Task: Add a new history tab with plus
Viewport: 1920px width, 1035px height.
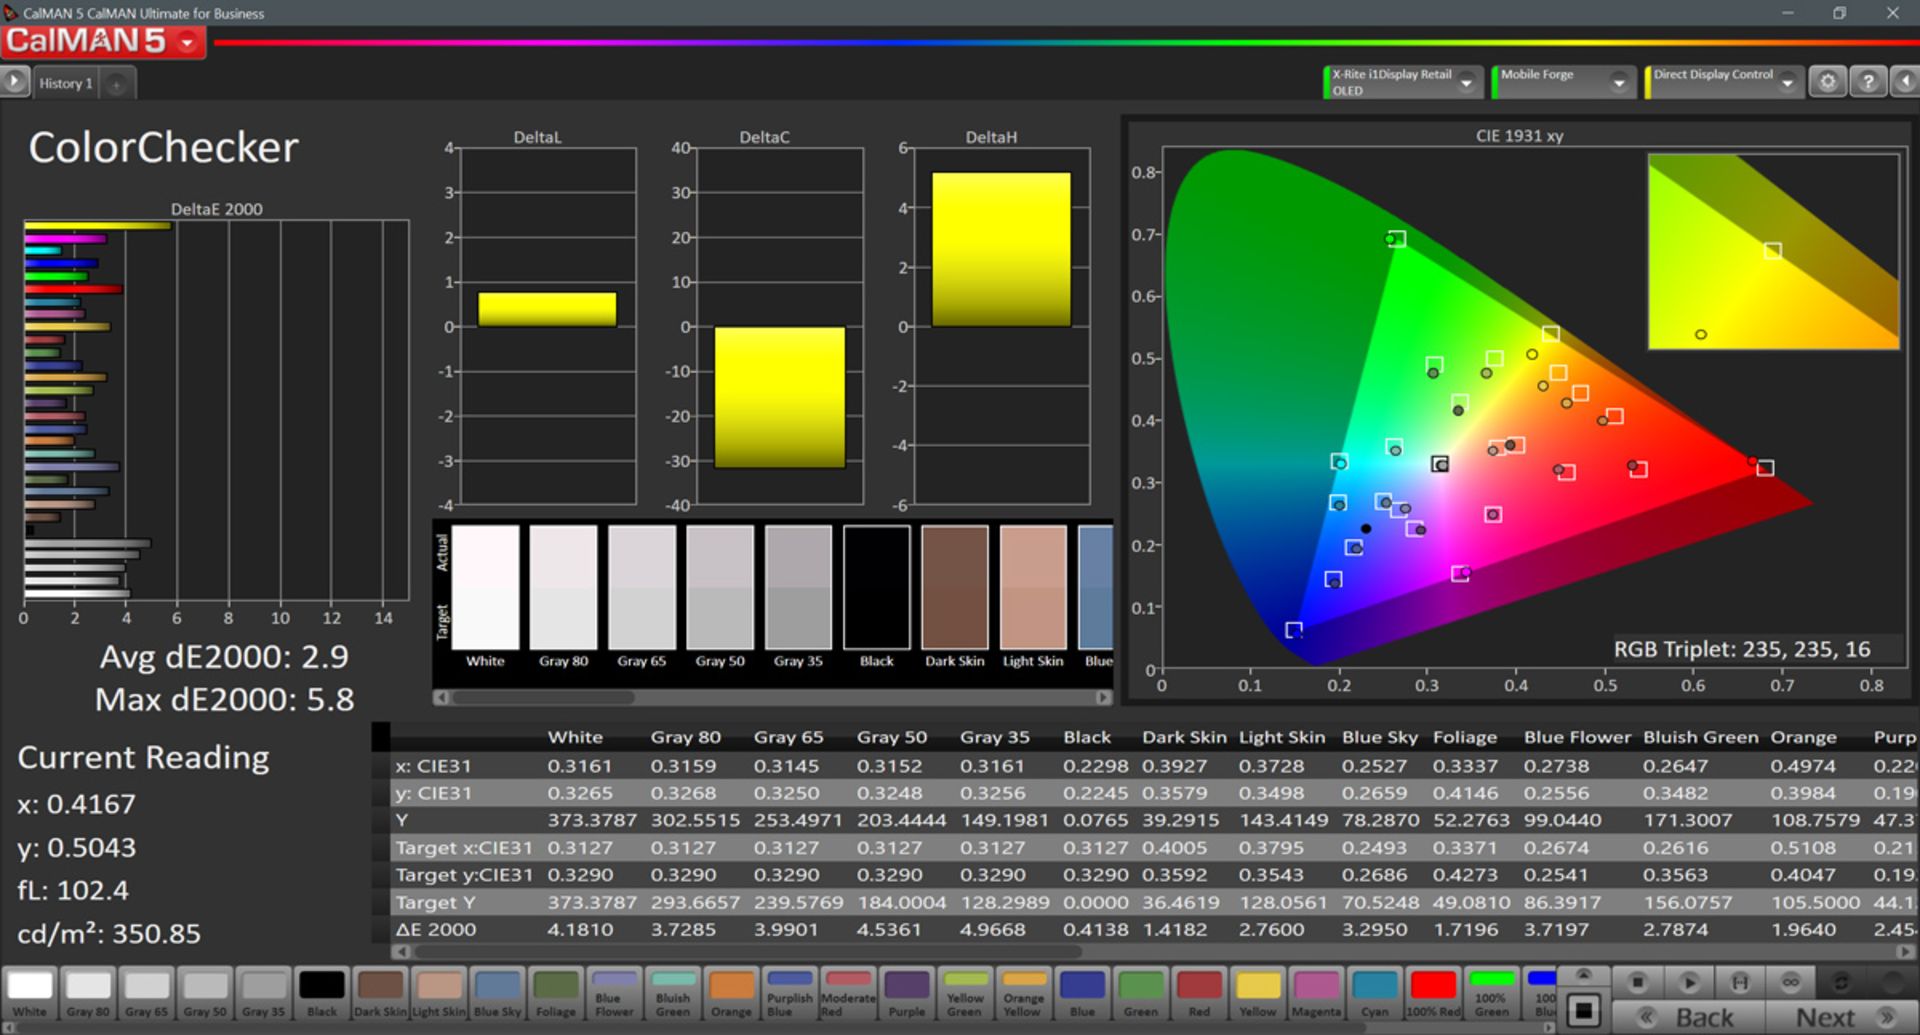Action: pos(116,84)
